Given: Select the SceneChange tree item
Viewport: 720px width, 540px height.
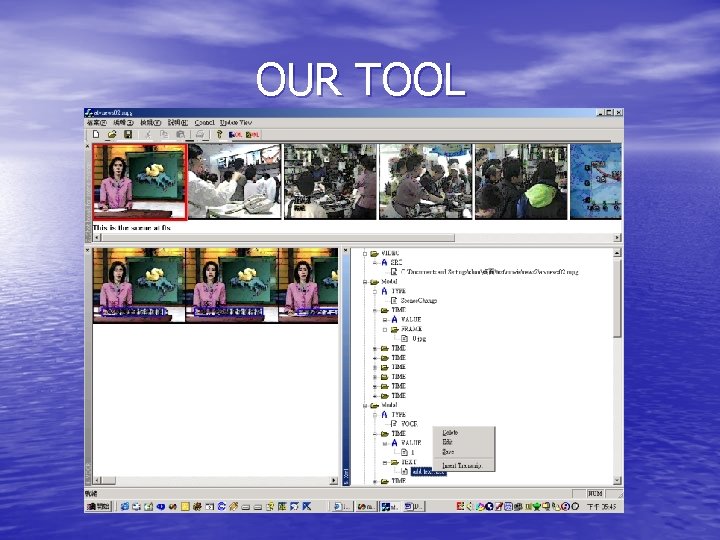Looking at the screenshot, I should pyautogui.click(x=418, y=301).
